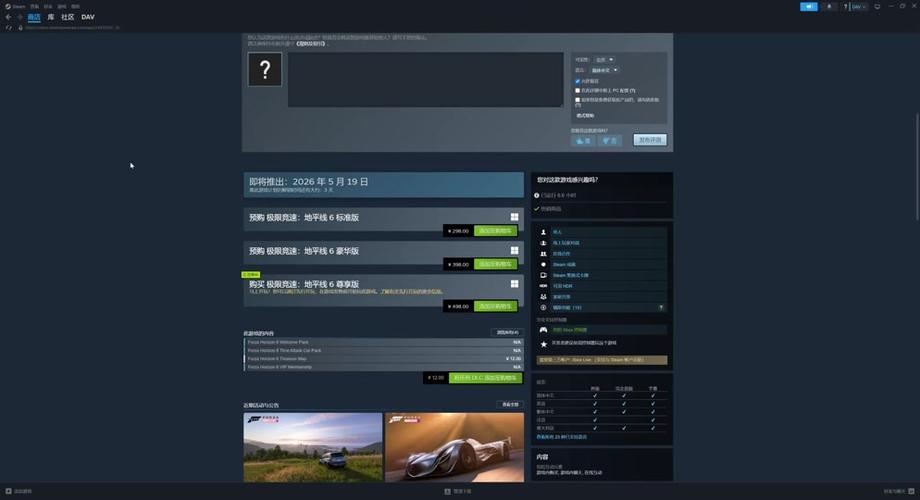This screenshot has height=500, width=920.
Task: Click the thumbs-up recommend button
Action: [x=583, y=140]
